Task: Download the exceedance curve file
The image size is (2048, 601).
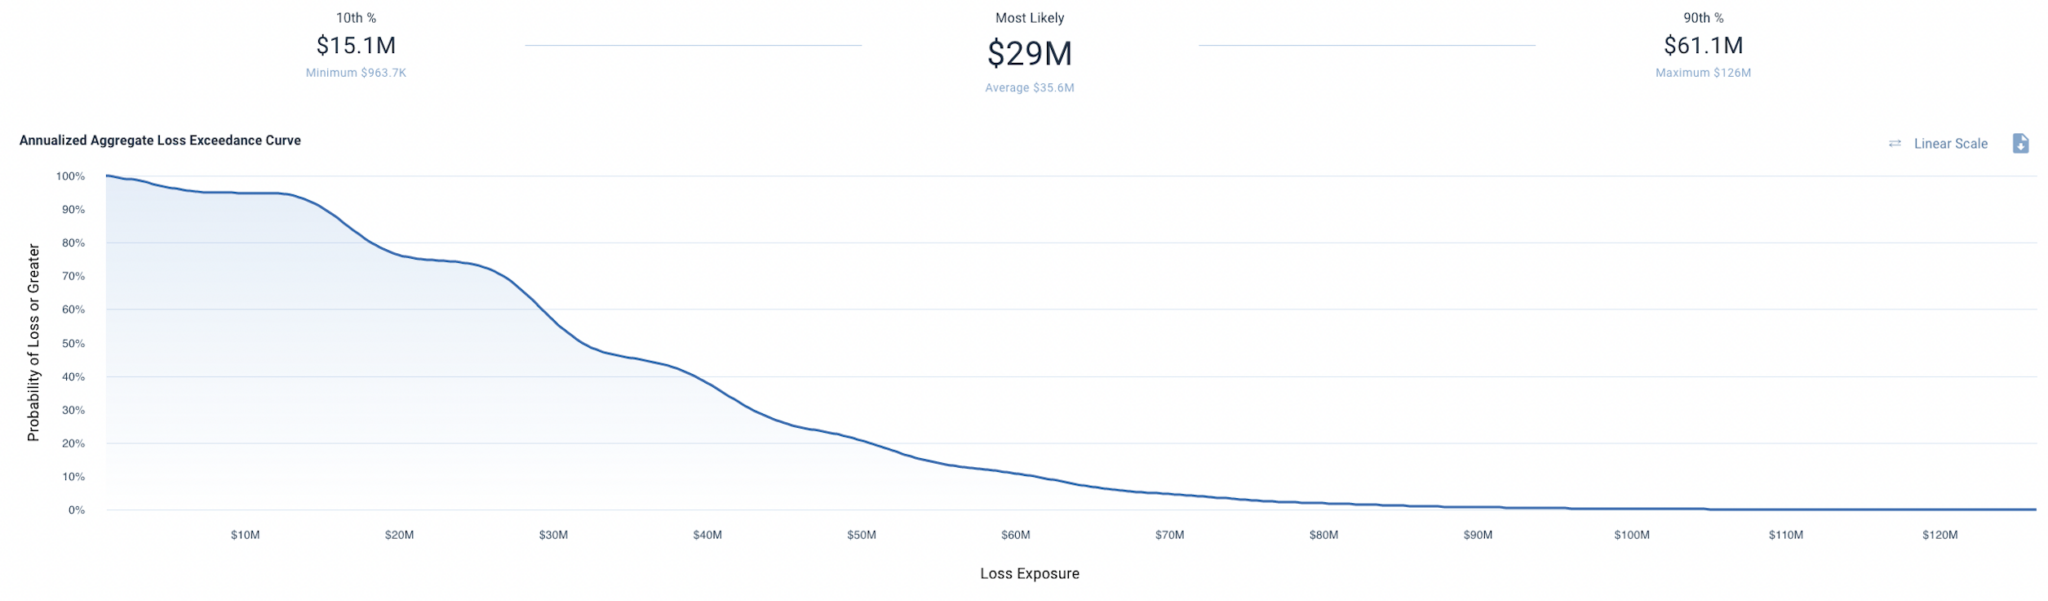Action: 2020,144
